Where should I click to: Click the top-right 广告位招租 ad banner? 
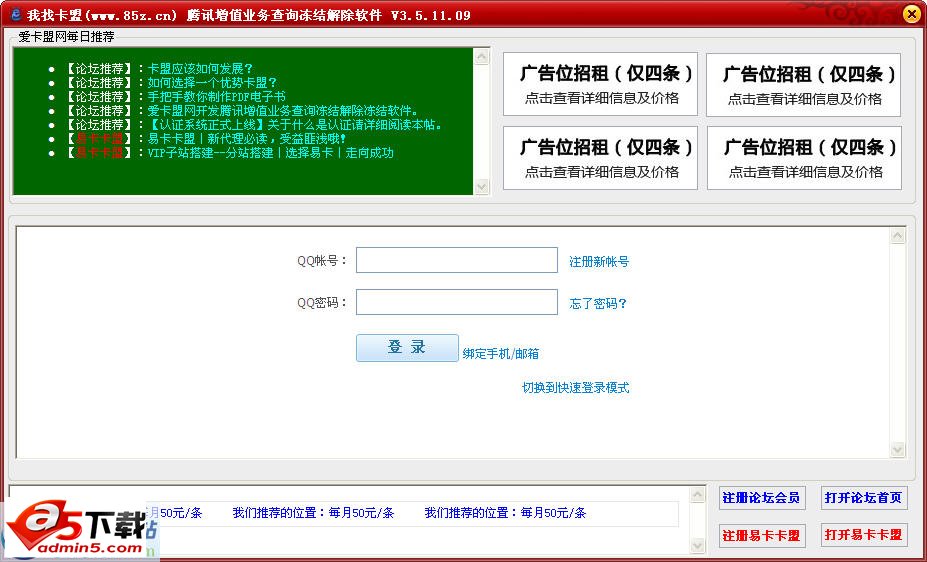point(803,85)
